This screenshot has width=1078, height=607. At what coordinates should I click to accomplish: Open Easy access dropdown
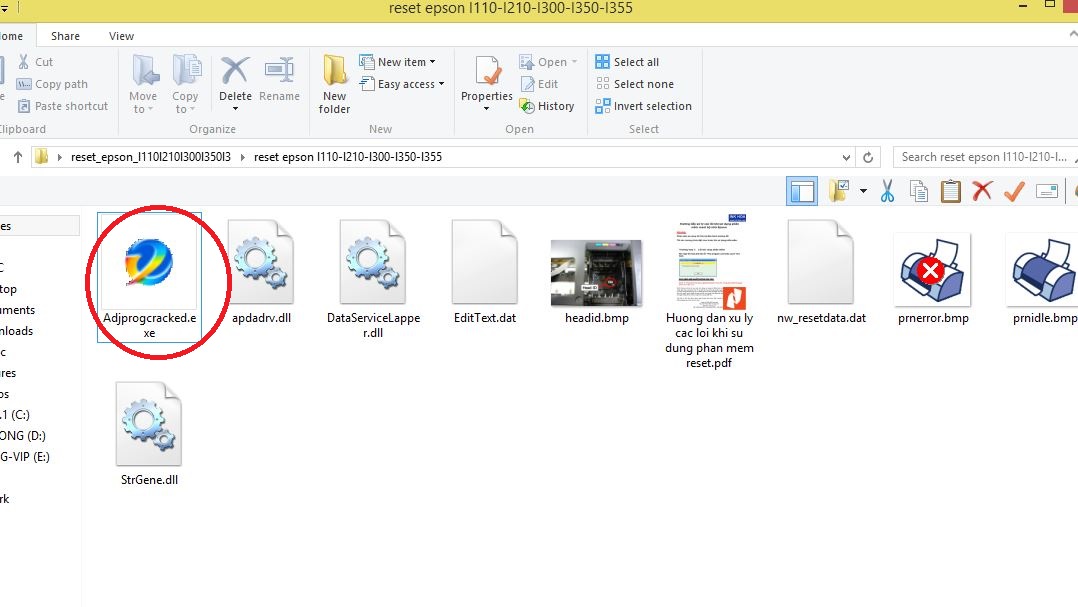tap(402, 84)
